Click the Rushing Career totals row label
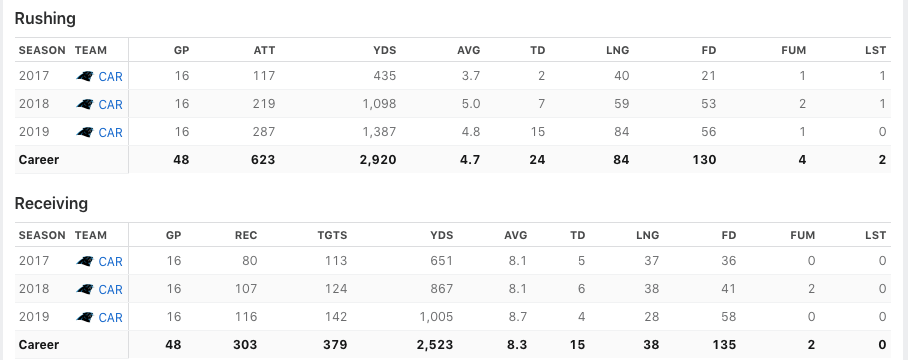 tap(39, 160)
